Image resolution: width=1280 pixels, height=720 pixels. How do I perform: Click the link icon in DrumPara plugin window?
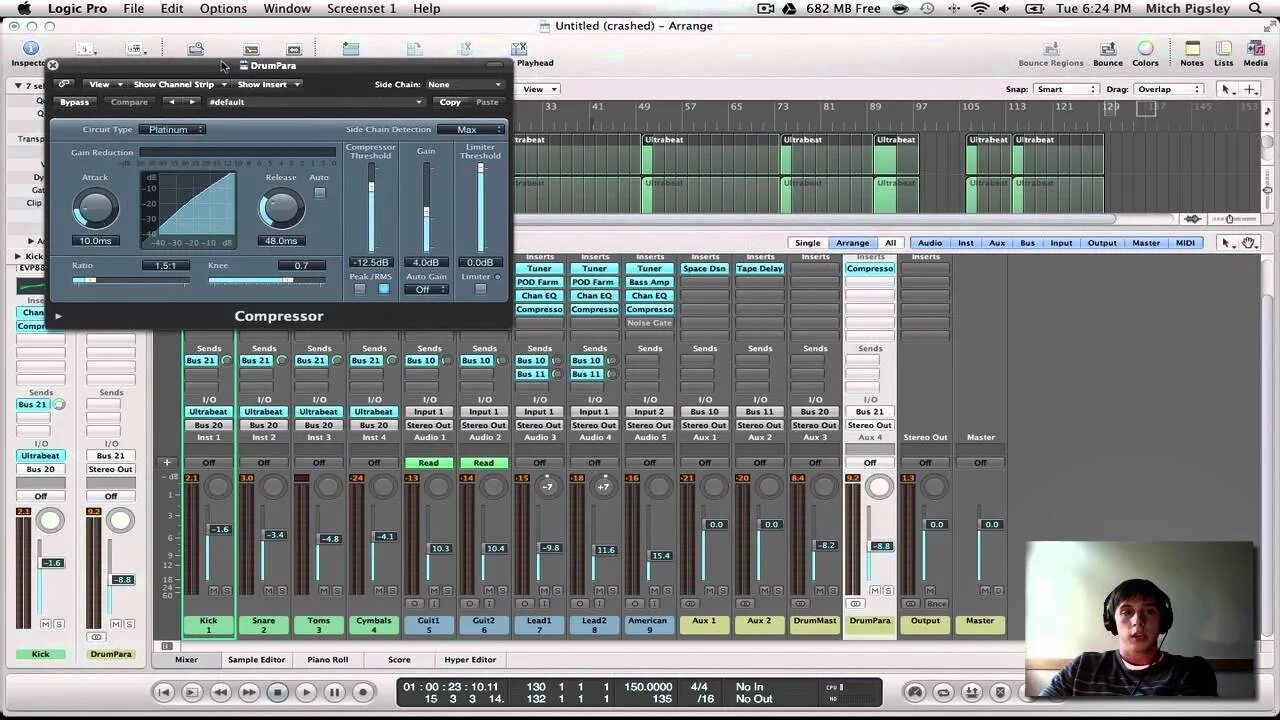pyautogui.click(x=64, y=84)
